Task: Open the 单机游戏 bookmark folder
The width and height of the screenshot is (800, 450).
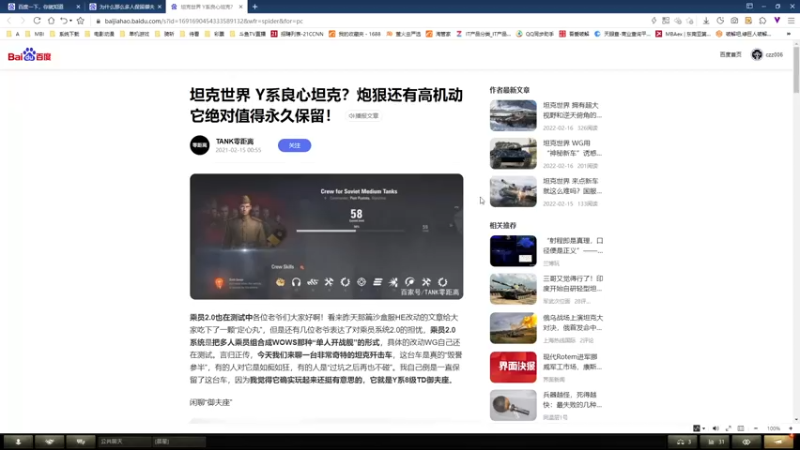Action: pos(135,34)
